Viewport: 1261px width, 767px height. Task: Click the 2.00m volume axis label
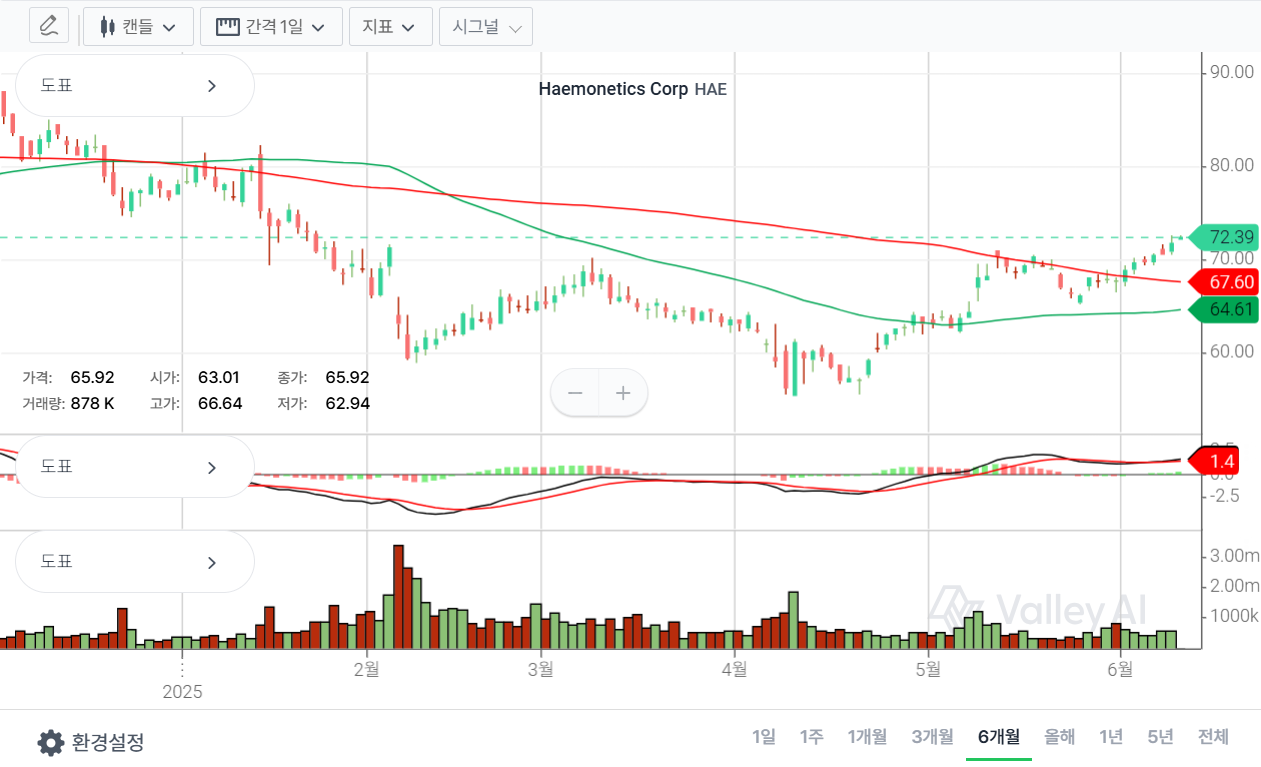pos(1235,586)
